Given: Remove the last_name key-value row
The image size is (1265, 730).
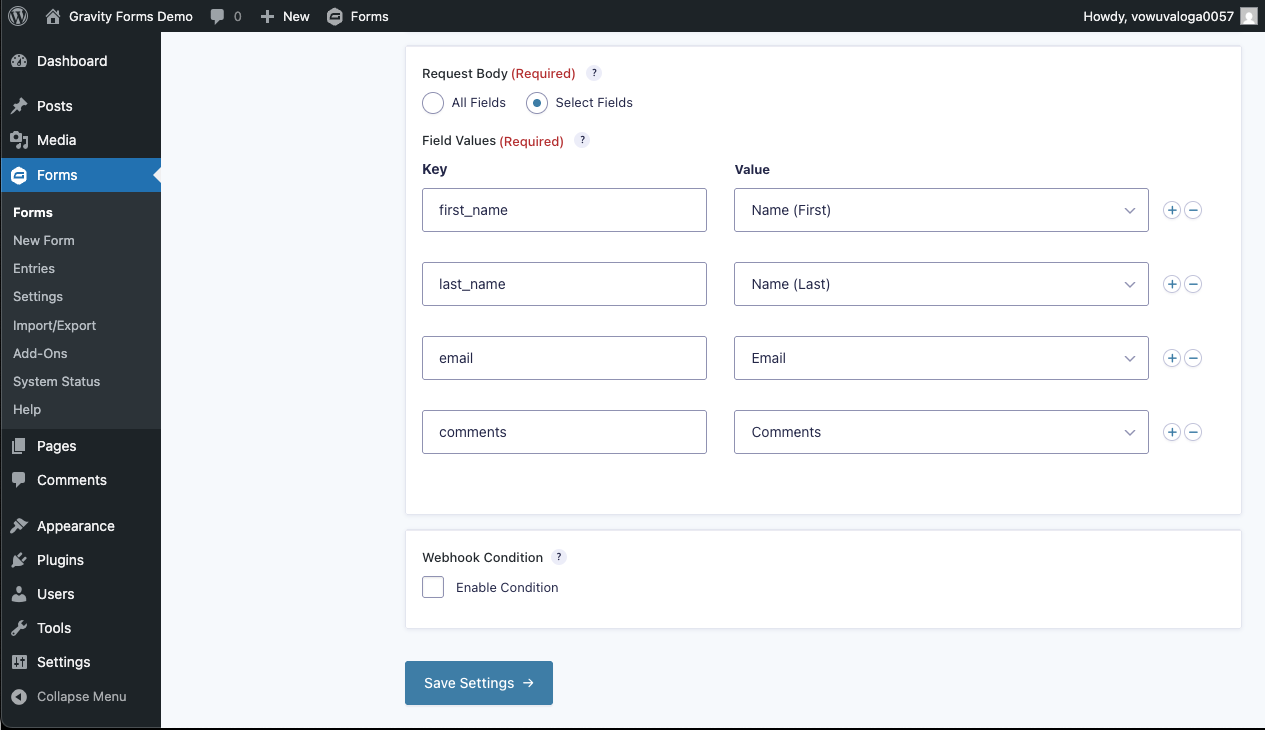Looking at the screenshot, I should 1193,284.
